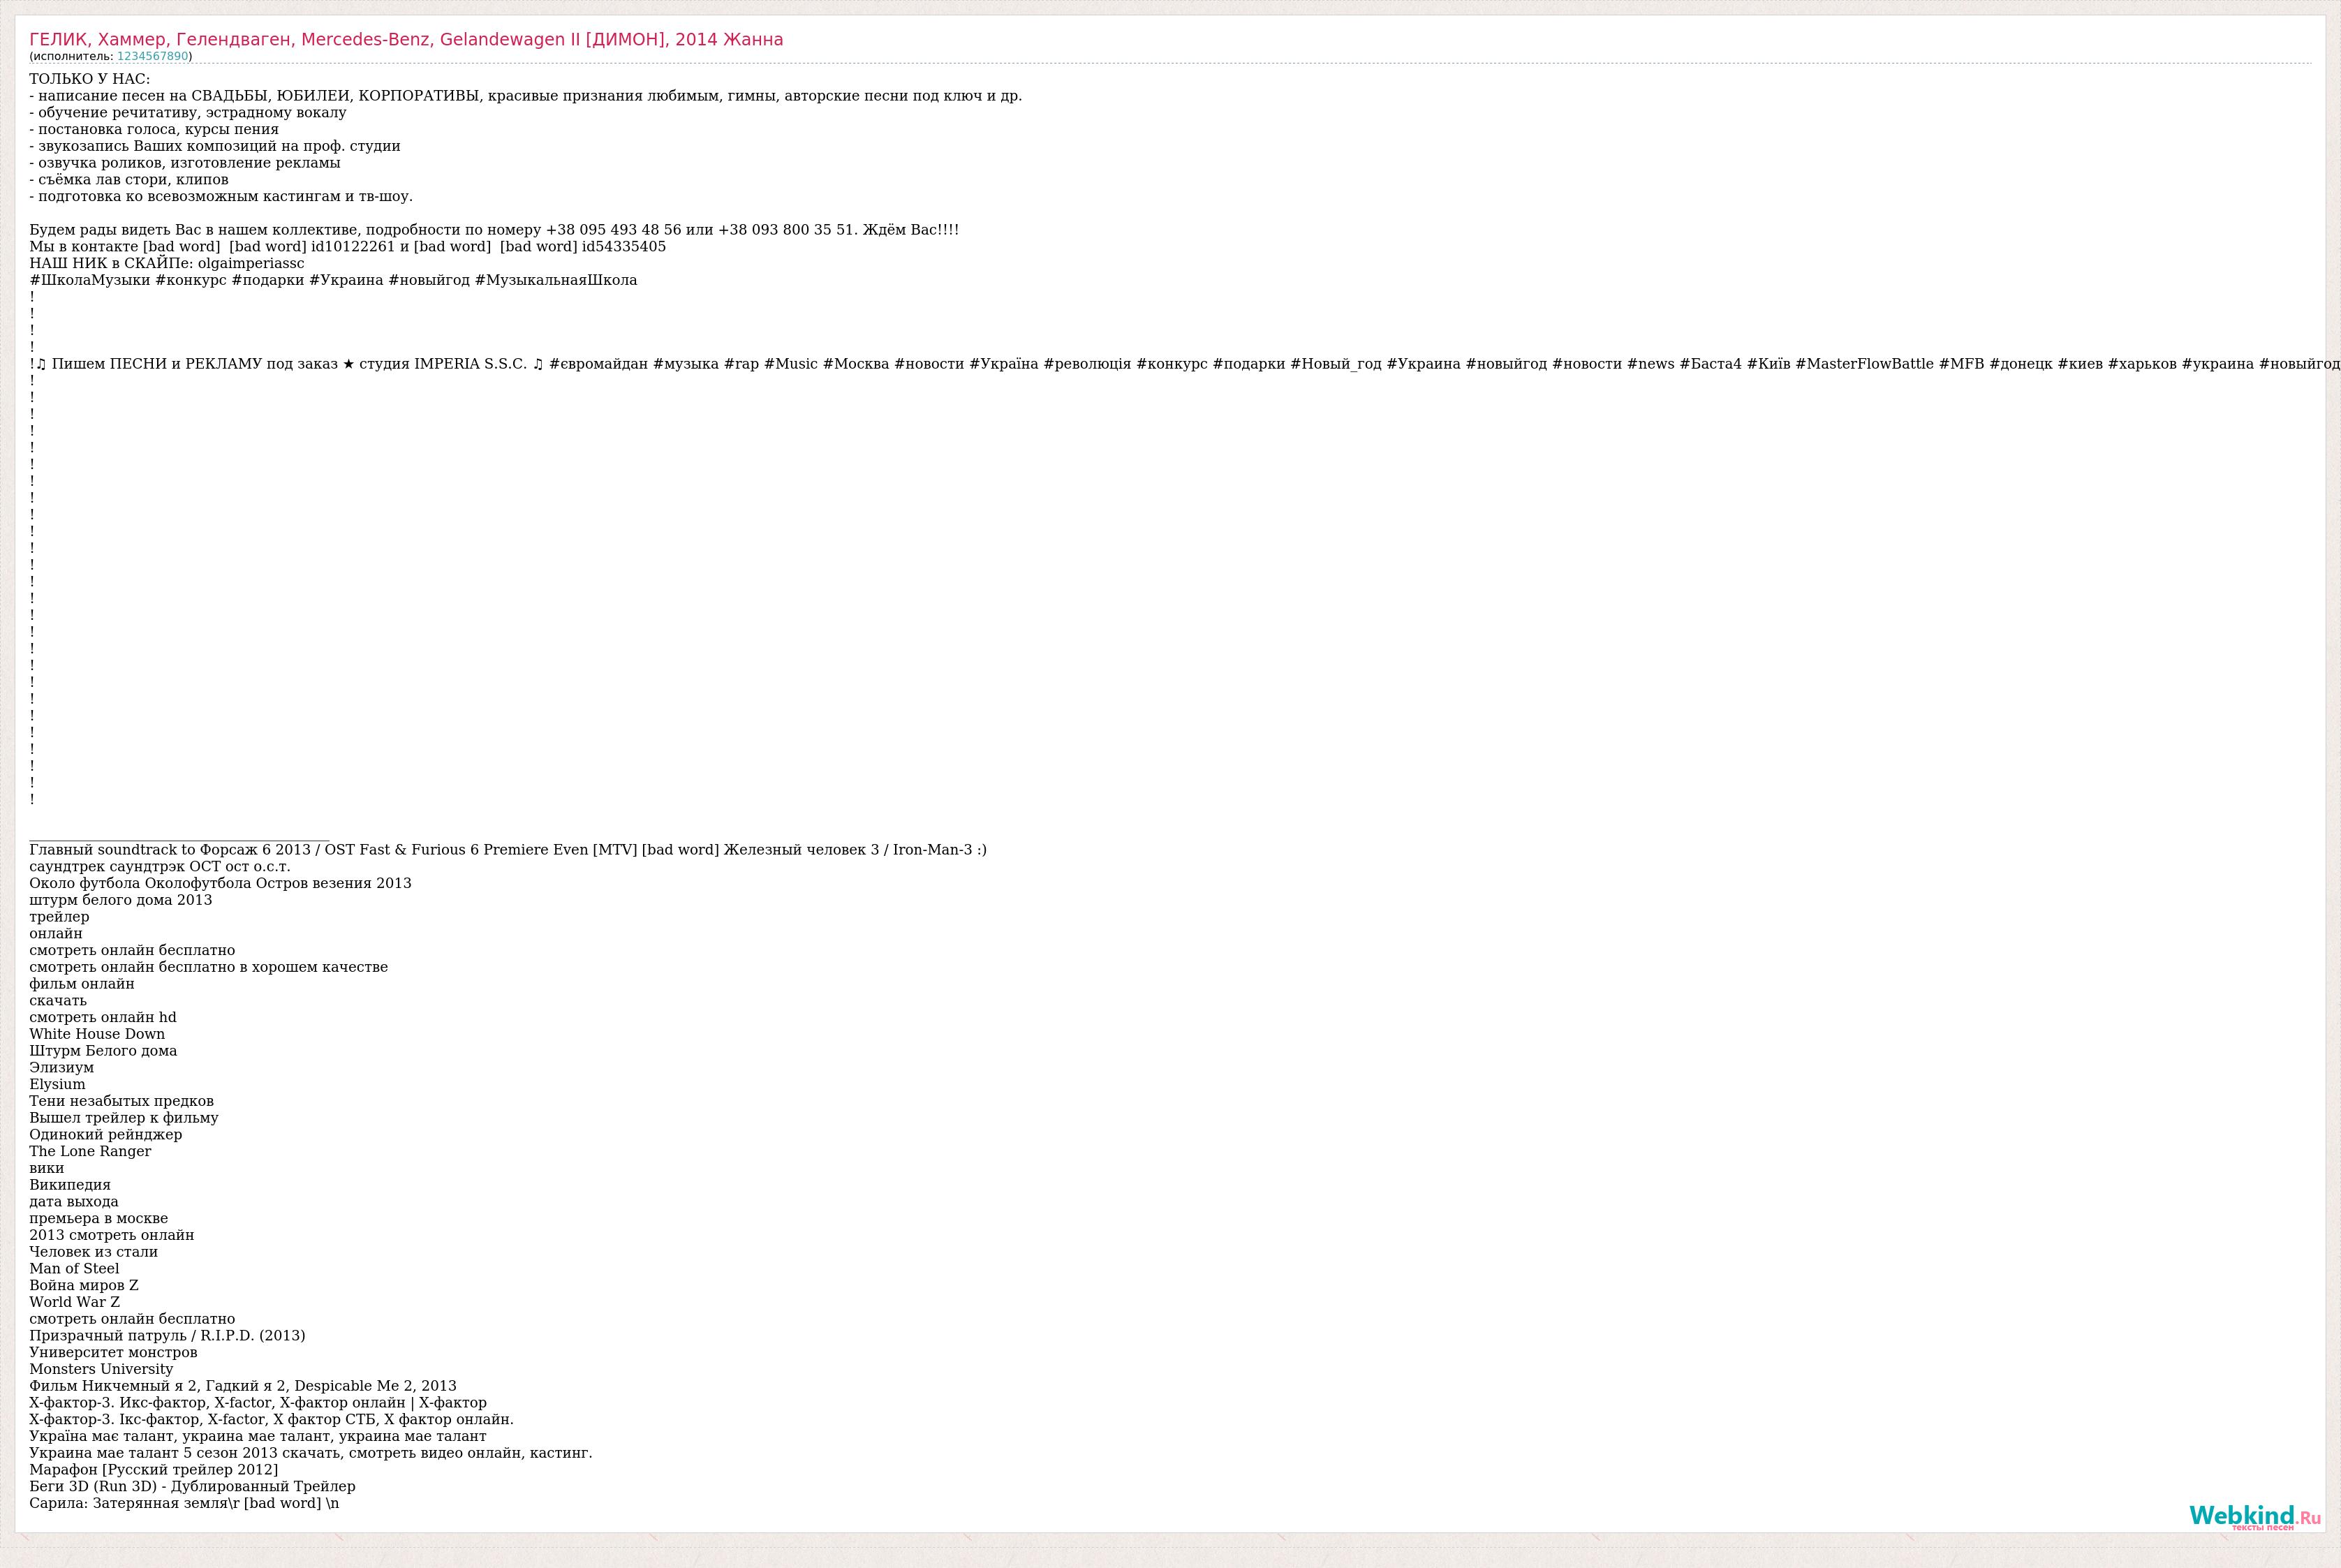Image resolution: width=2341 pixels, height=1568 pixels.
Task: Click the line Elysium
Action: (x=57, y=1084)
